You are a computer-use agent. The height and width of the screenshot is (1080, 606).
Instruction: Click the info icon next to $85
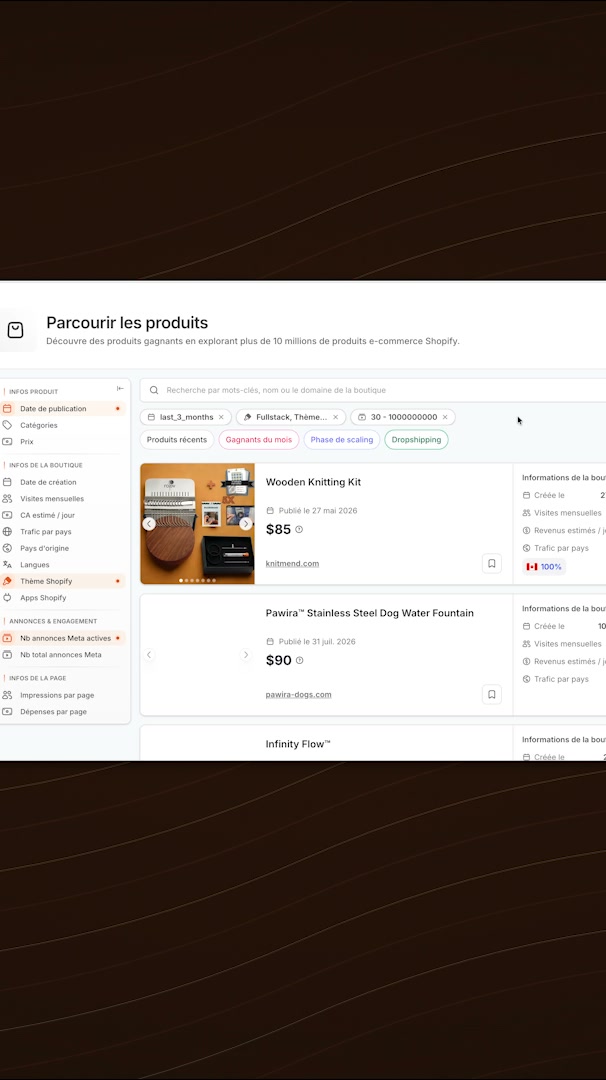click(299, 530)
